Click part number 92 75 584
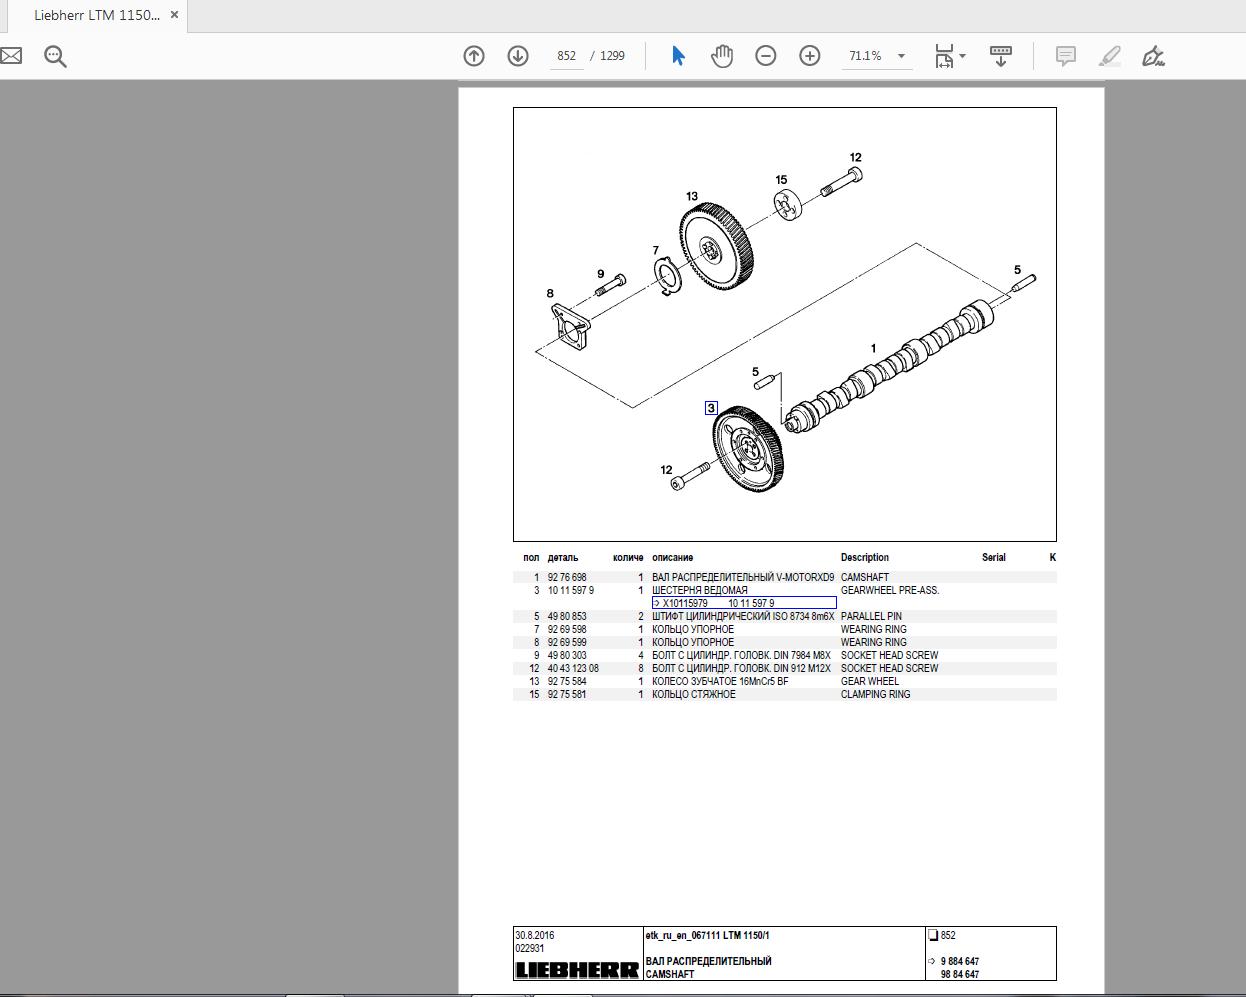This screenshot has height=997, width=1246. click(567, 681)
